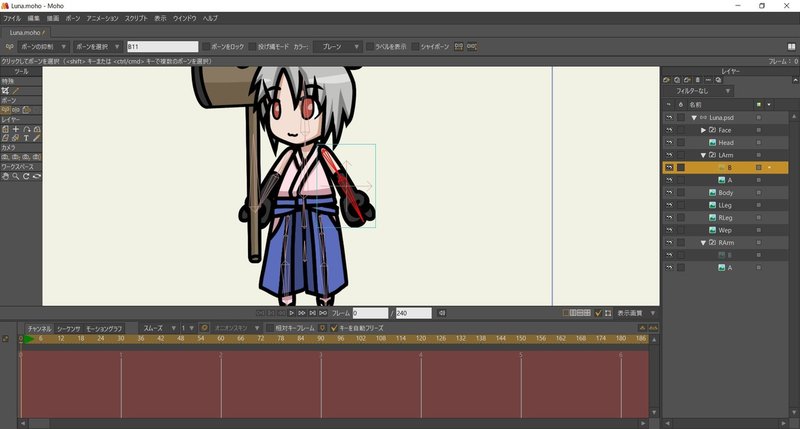Collapse the LArm layer group
This screenshot has width=800, height=429.
click(703, 155)
